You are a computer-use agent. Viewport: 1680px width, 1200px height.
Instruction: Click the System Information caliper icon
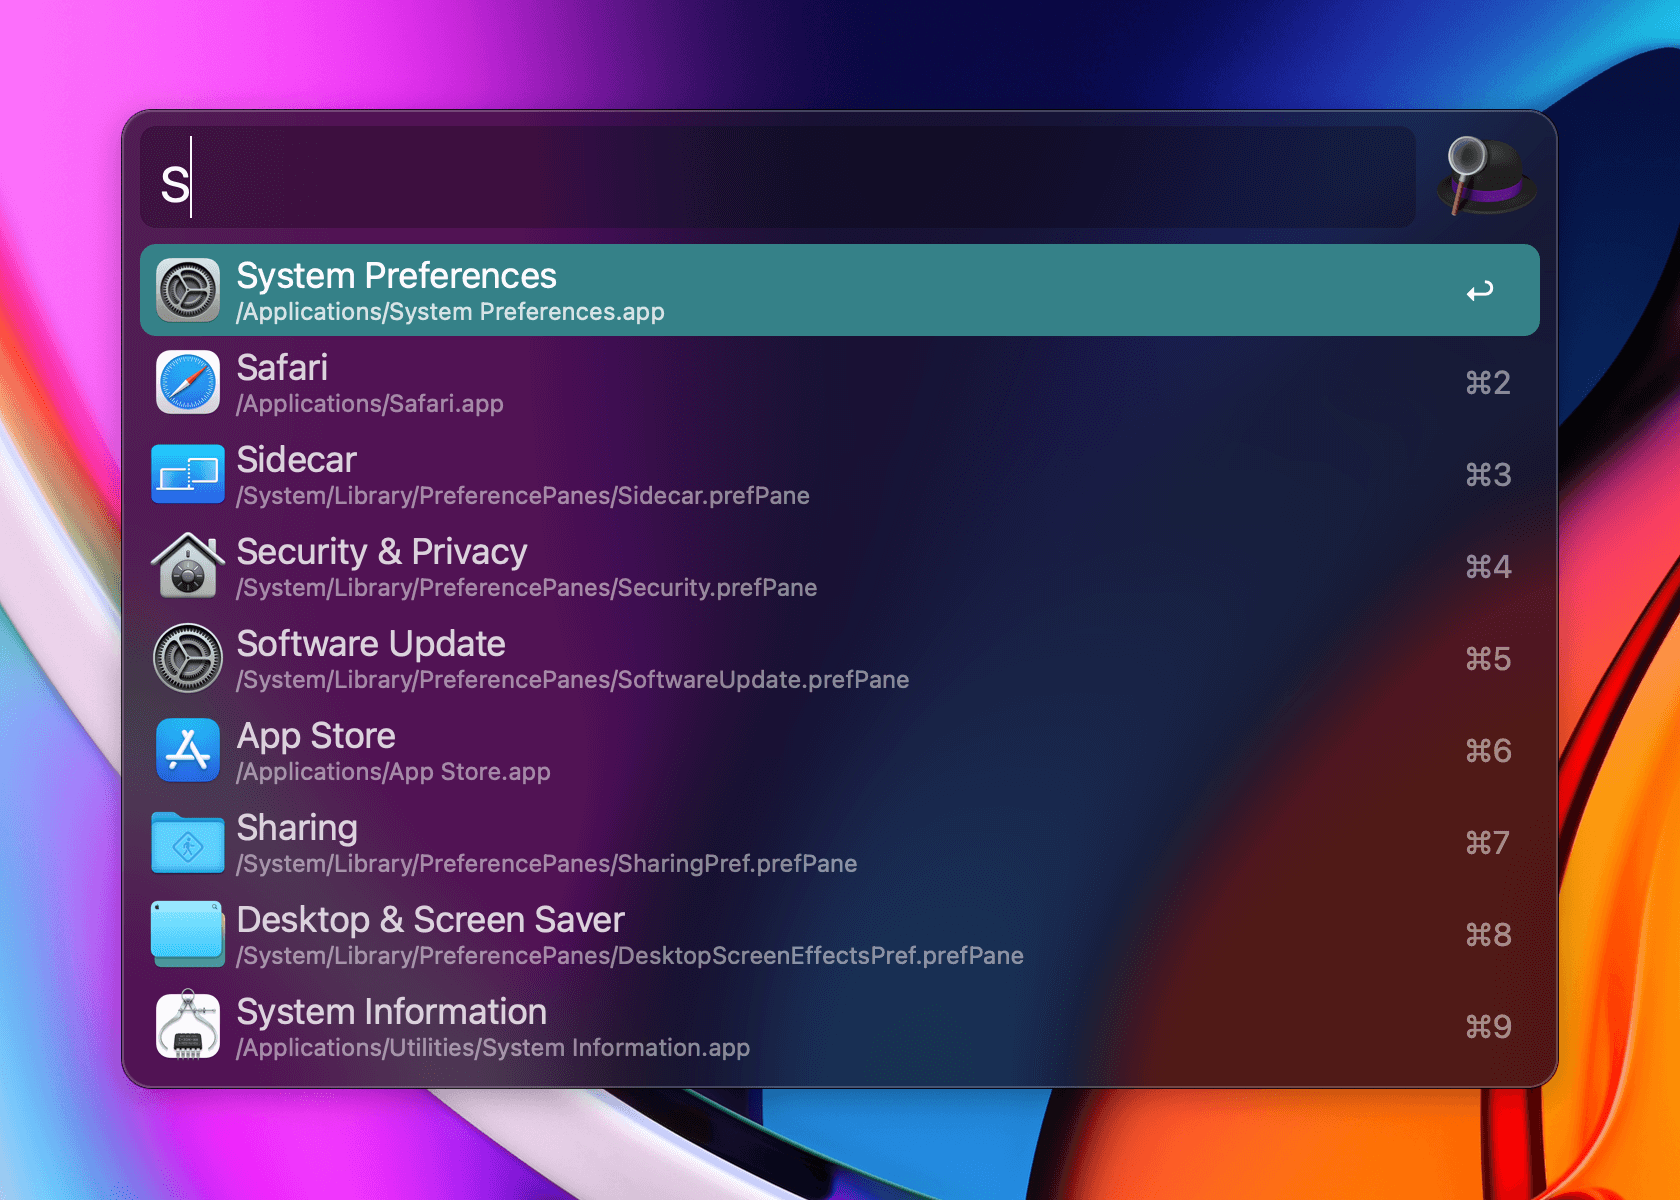(x=187, y=1026)
